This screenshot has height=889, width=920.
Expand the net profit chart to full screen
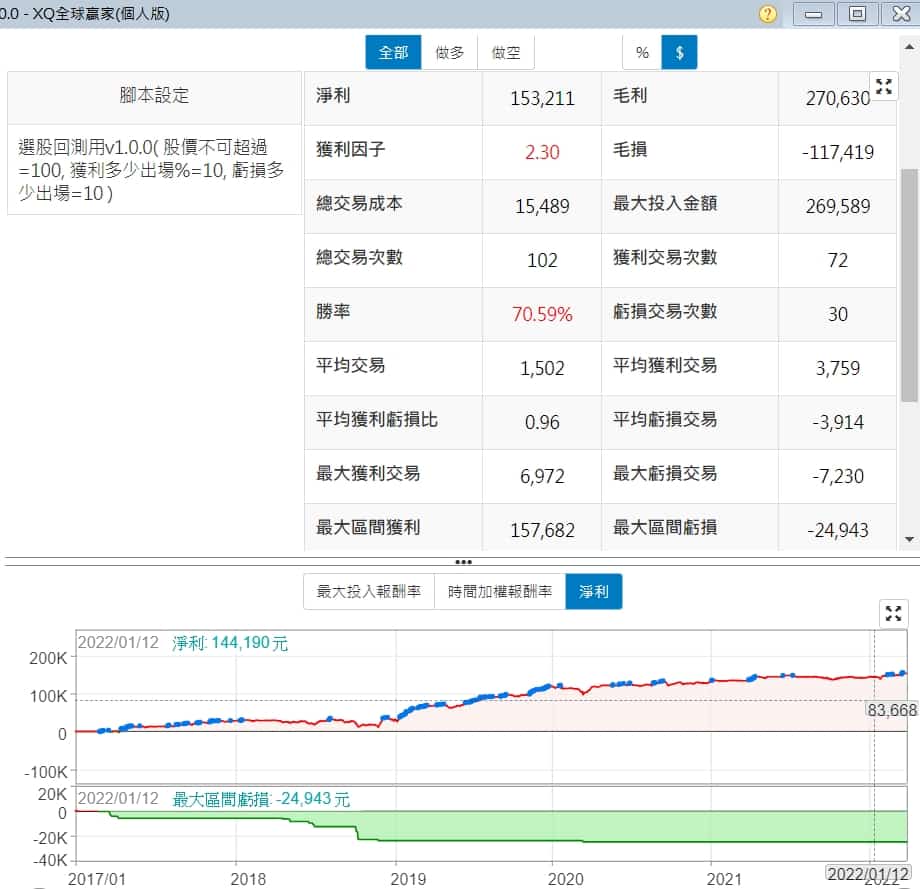coord(894,613)
